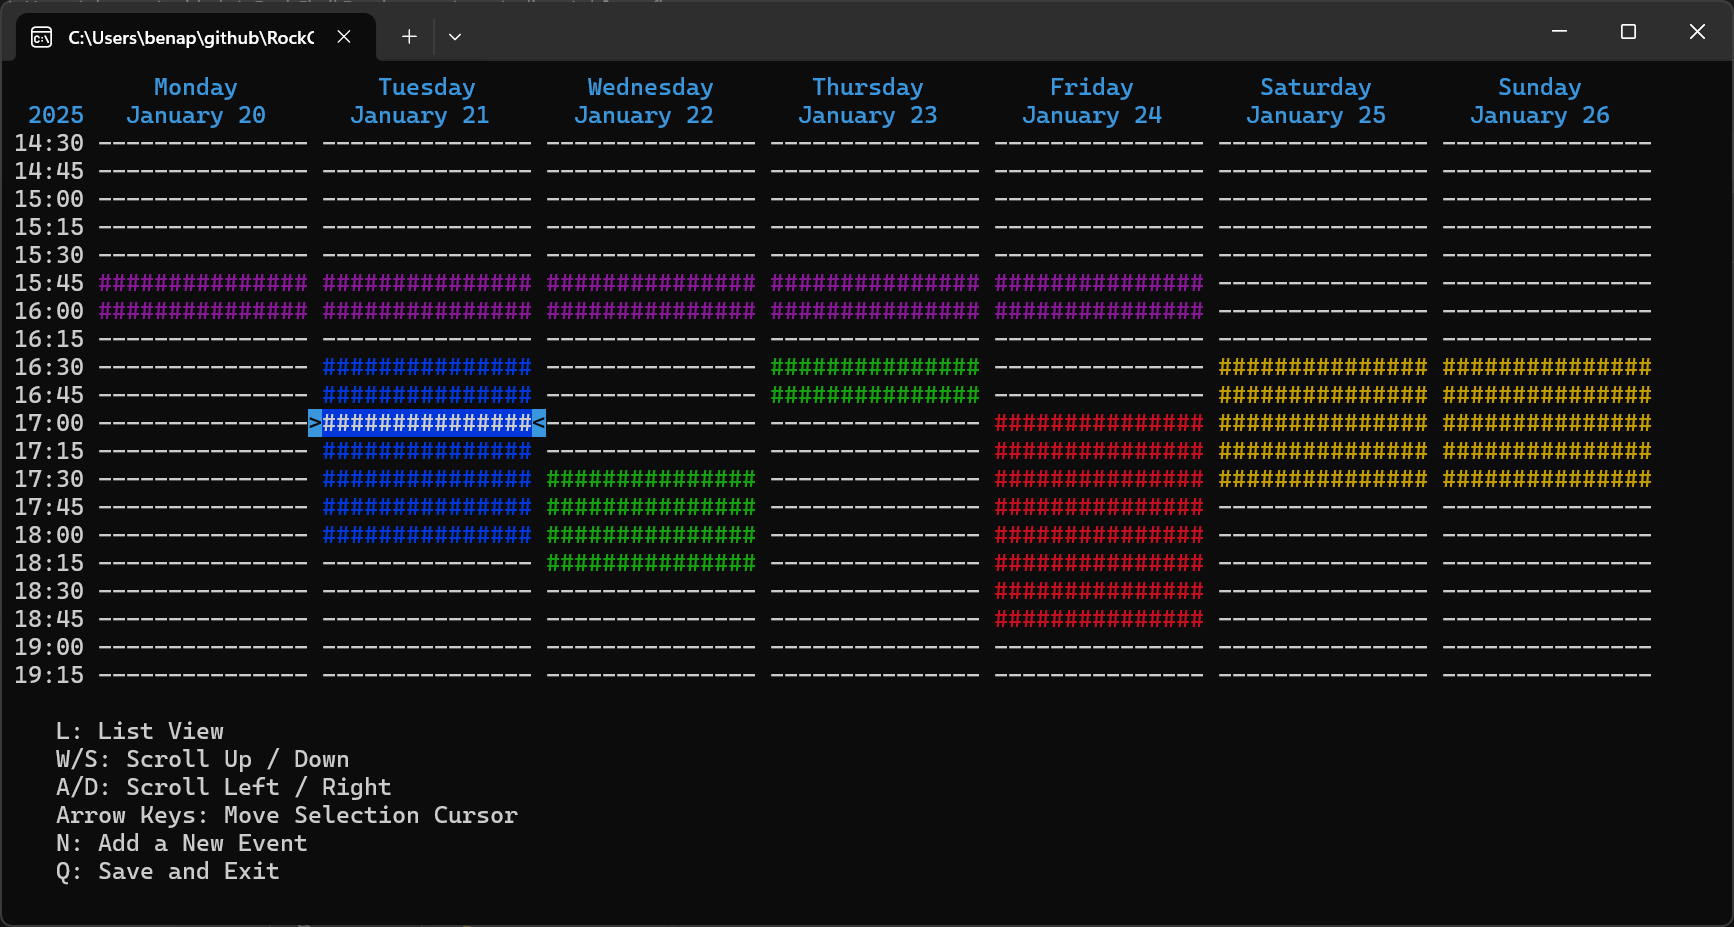Click the yellow Saturday event at 16:30
This screenshot has height=927, width=1734.
[1323, 367]
